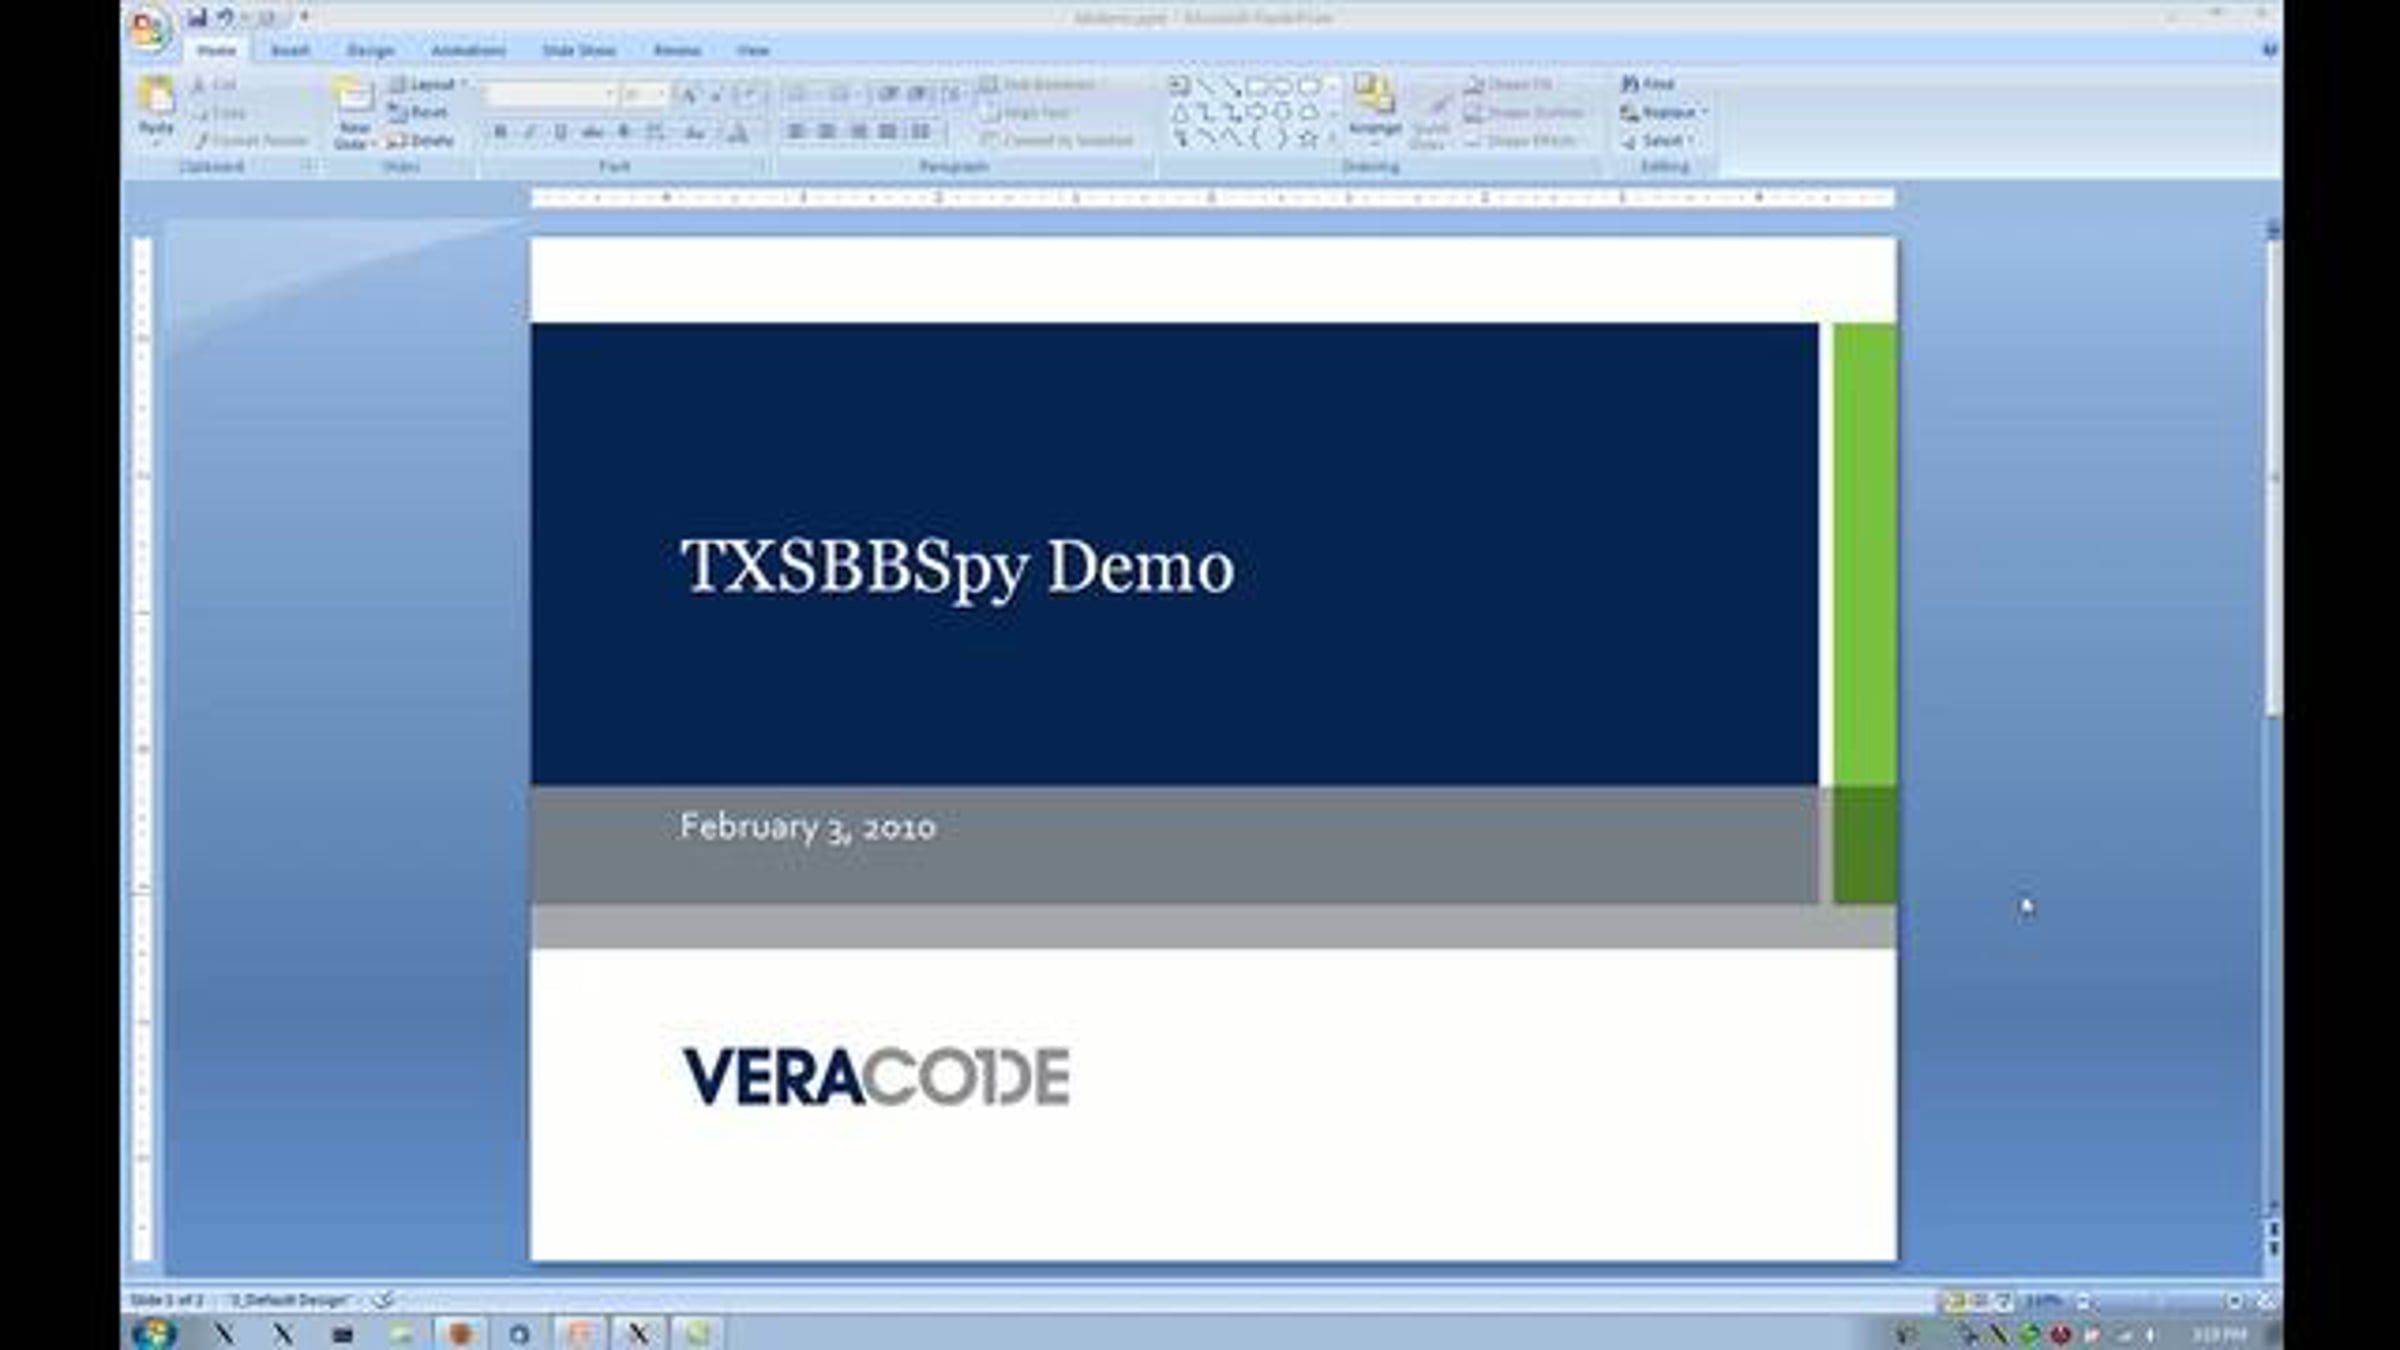Open the View tab
2400x1350 pixels.
tap(753, 50)
